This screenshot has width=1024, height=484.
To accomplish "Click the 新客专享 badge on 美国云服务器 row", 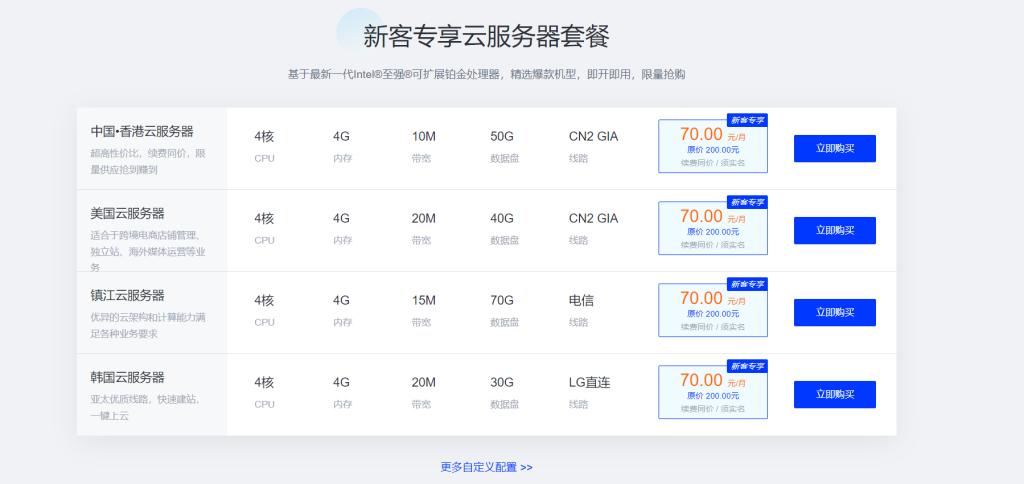I will pos(747,202).
